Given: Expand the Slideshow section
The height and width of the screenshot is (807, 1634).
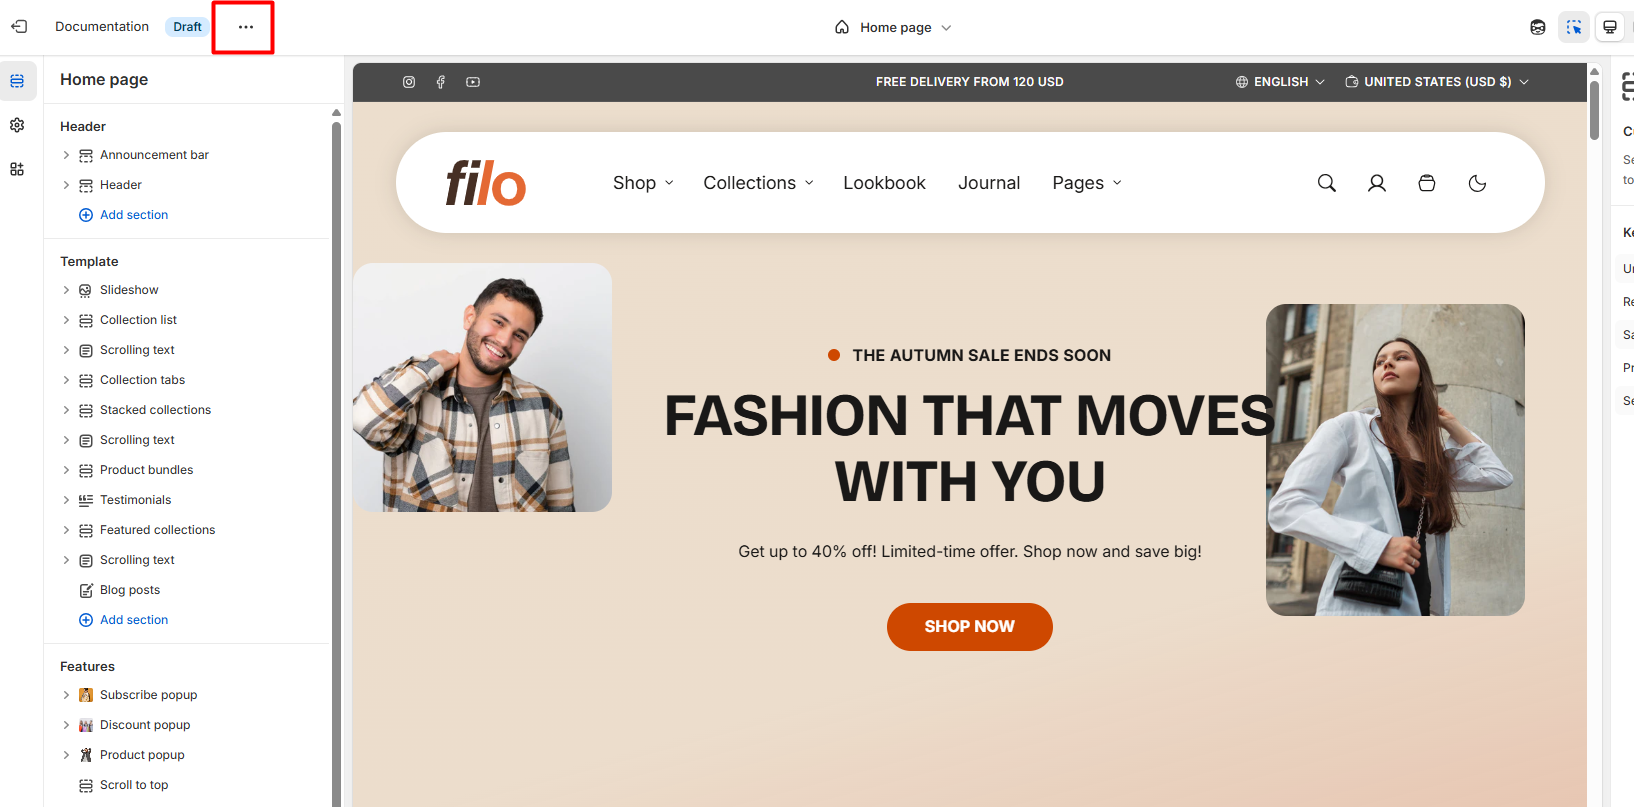Looking at the screenshot, I should (x=66, y=290).
